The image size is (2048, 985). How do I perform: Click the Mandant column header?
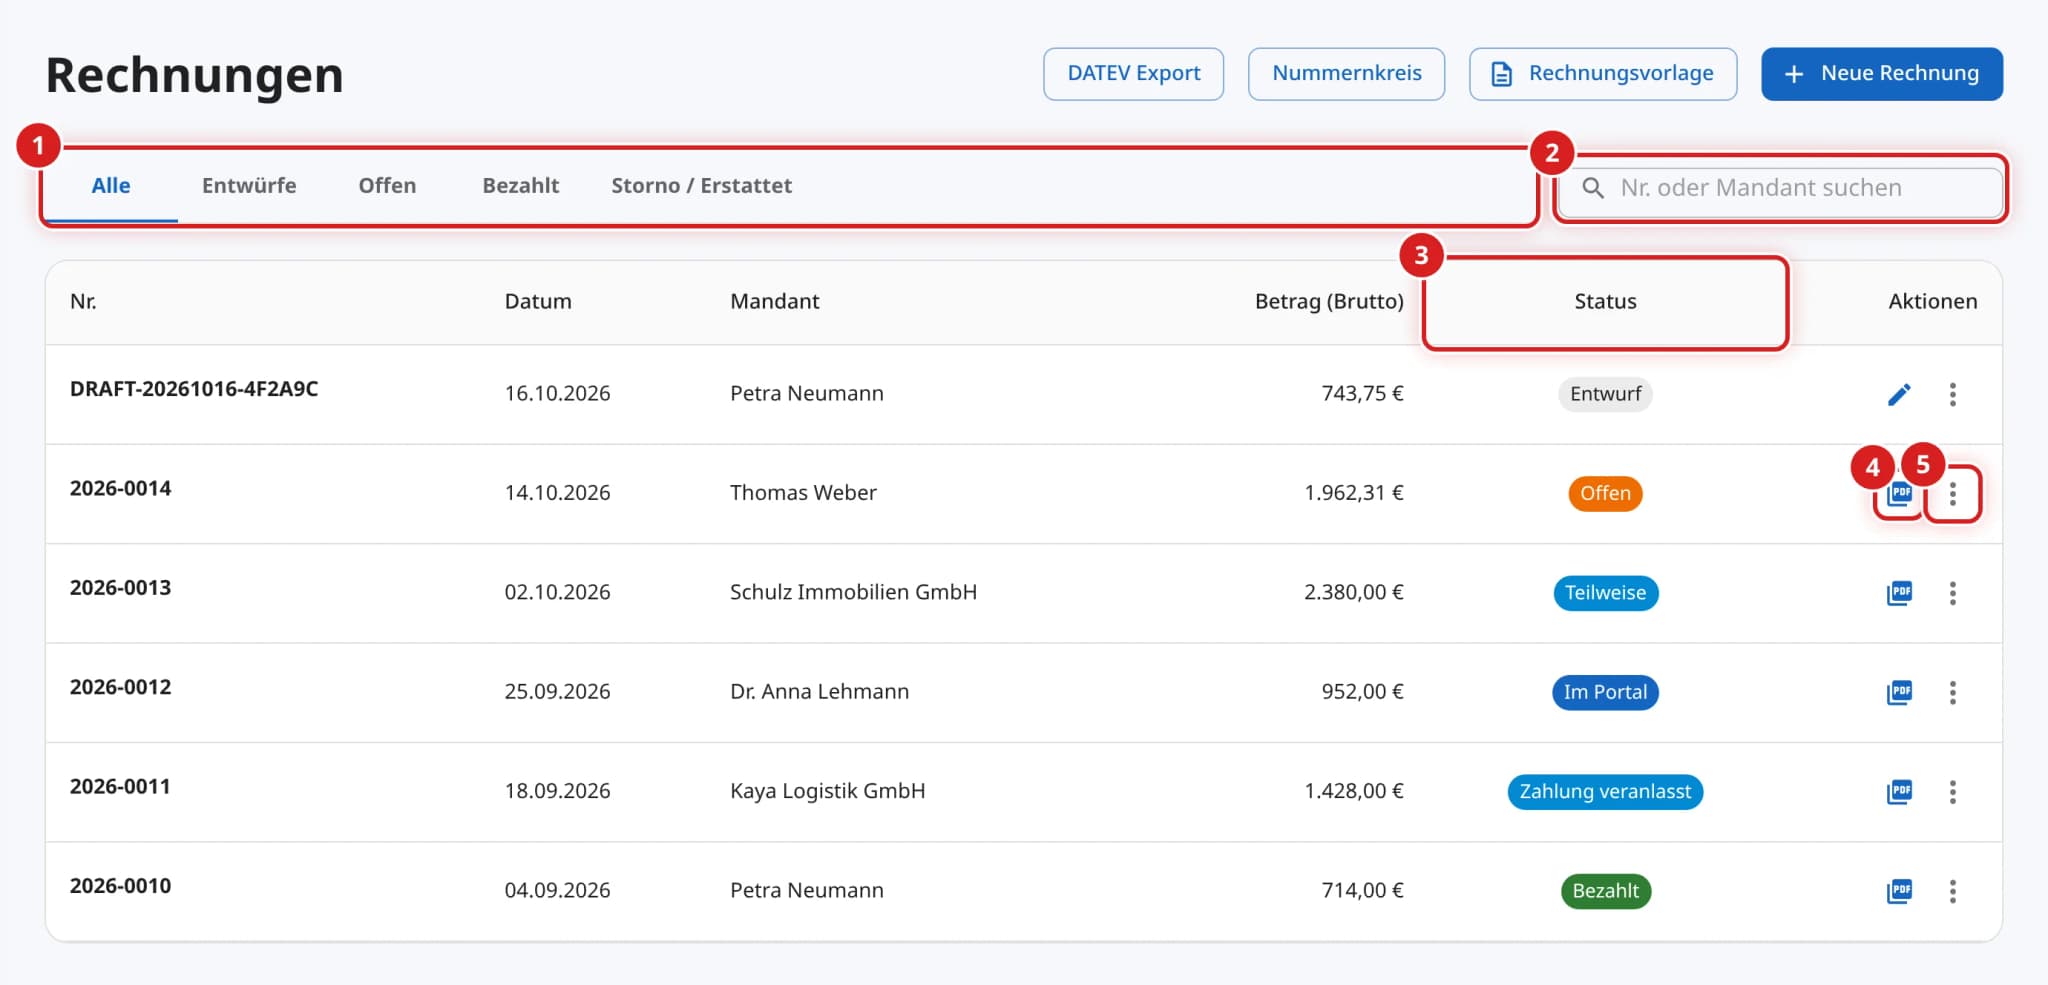click(x=774, y=302)
